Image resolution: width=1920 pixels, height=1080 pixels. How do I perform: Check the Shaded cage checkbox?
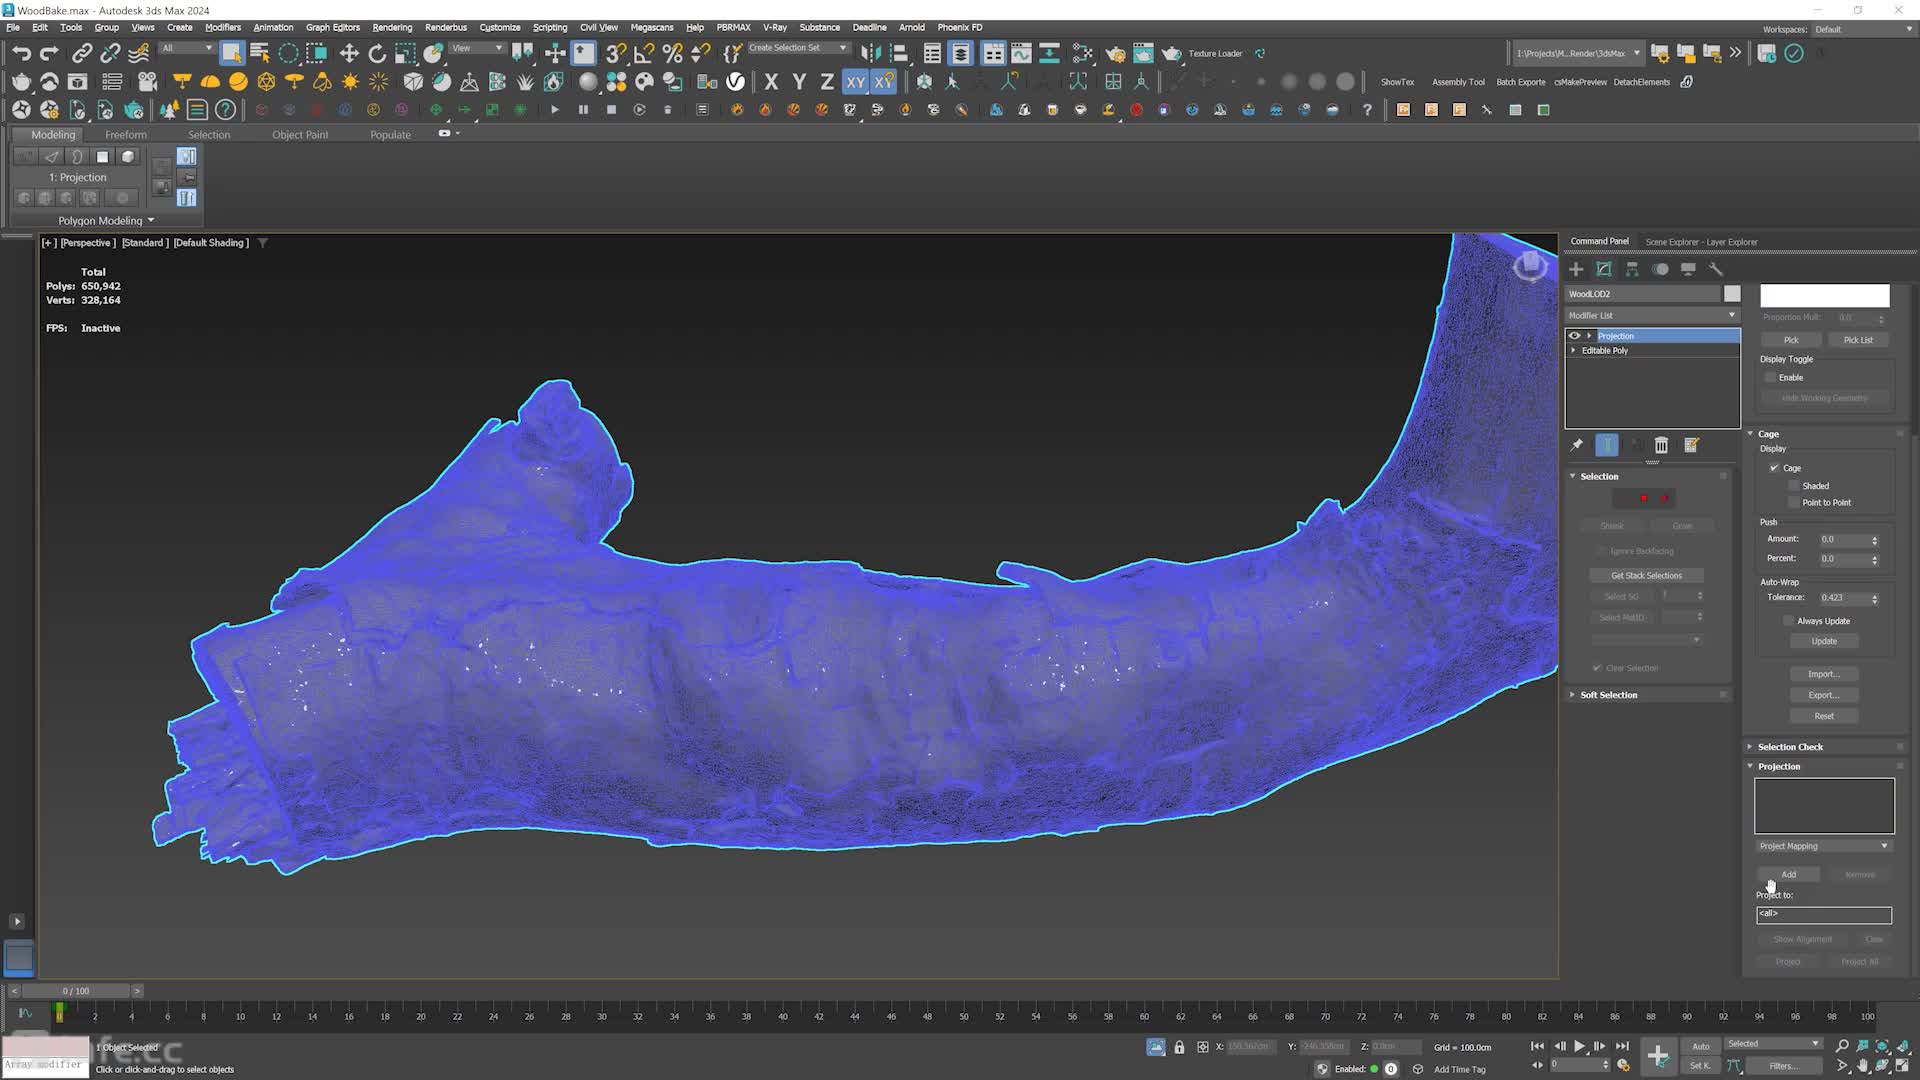coord(1794,486)
